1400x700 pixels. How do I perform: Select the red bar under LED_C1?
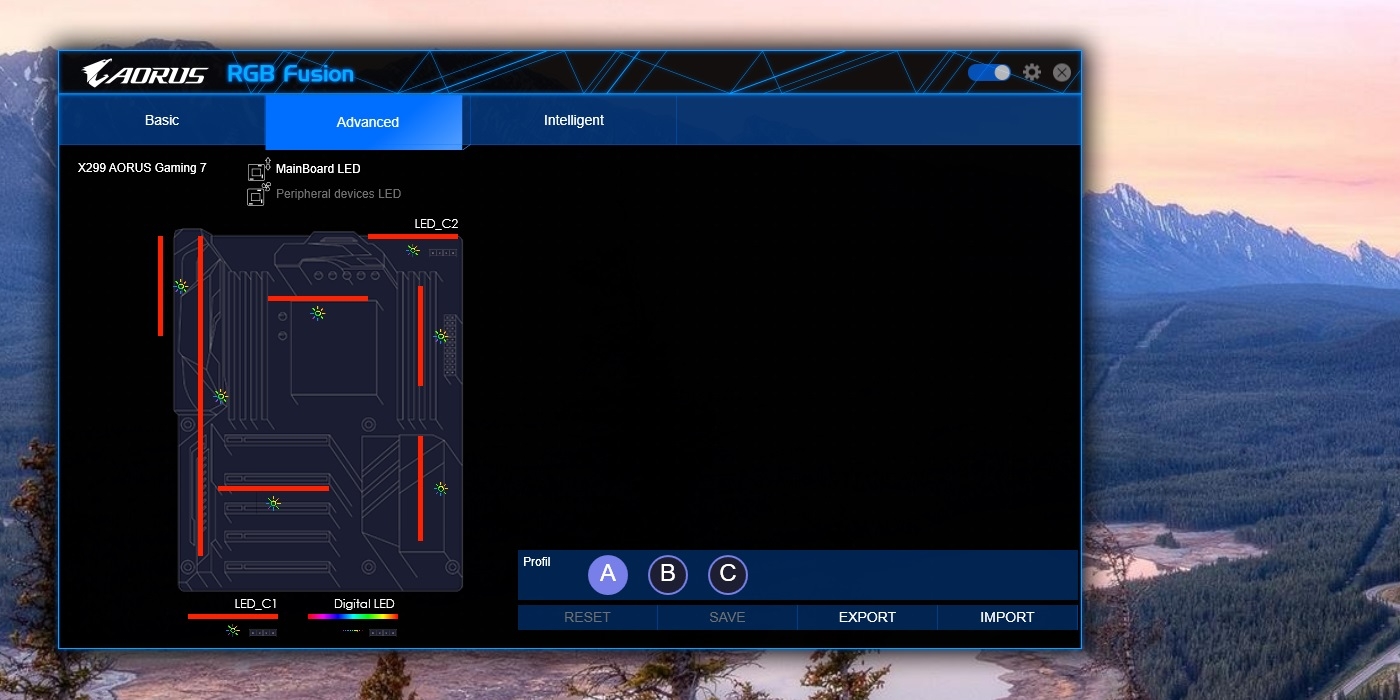tap(233, 617)
